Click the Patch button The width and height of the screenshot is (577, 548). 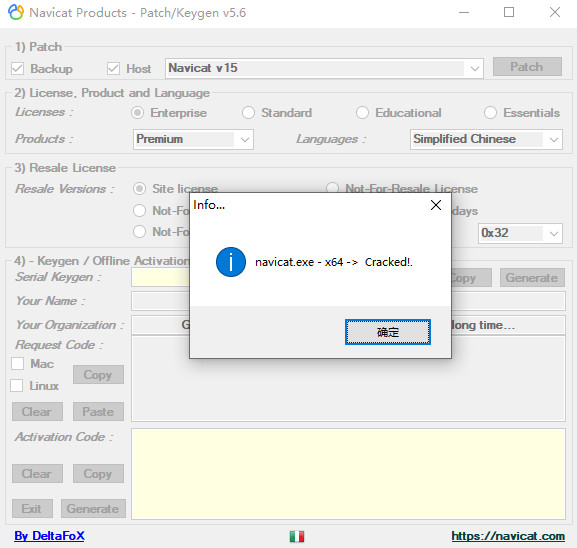pos(527,67)
